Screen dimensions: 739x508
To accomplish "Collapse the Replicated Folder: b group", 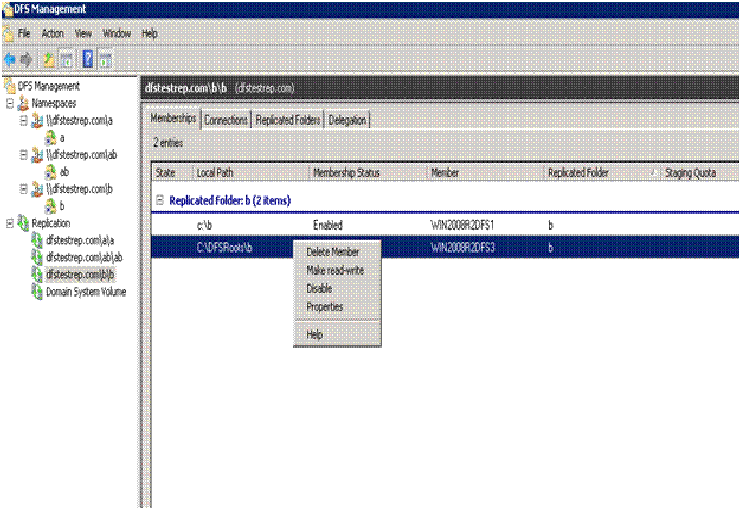I will coord(160,200).
